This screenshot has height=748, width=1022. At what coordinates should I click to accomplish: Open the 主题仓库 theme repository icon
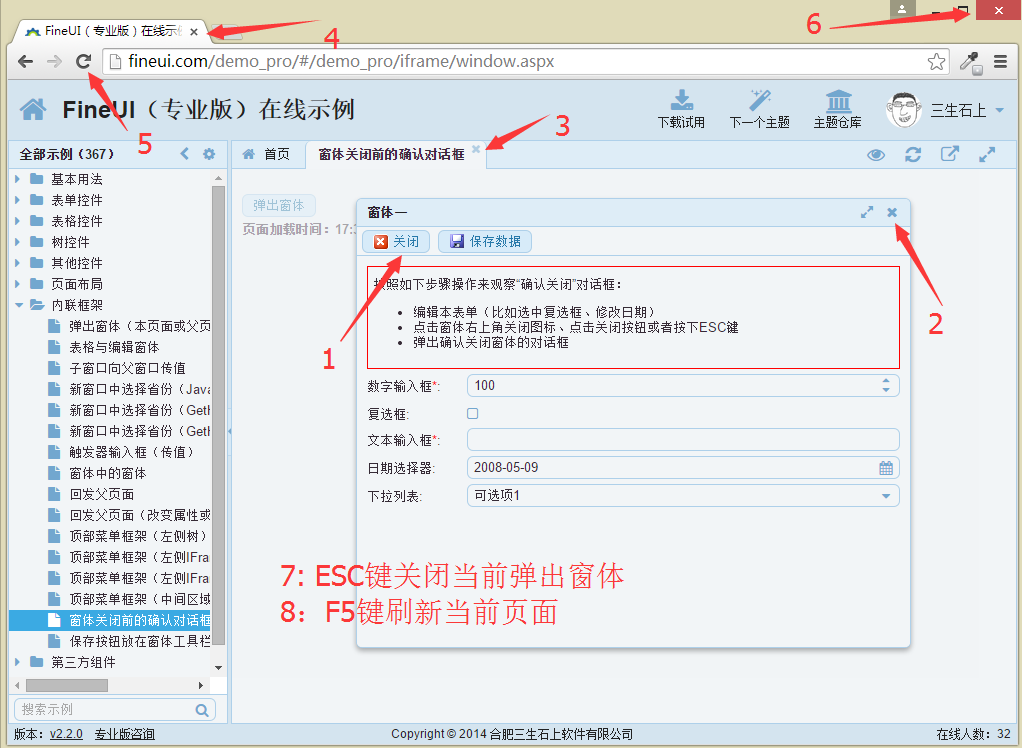[837, 102]
